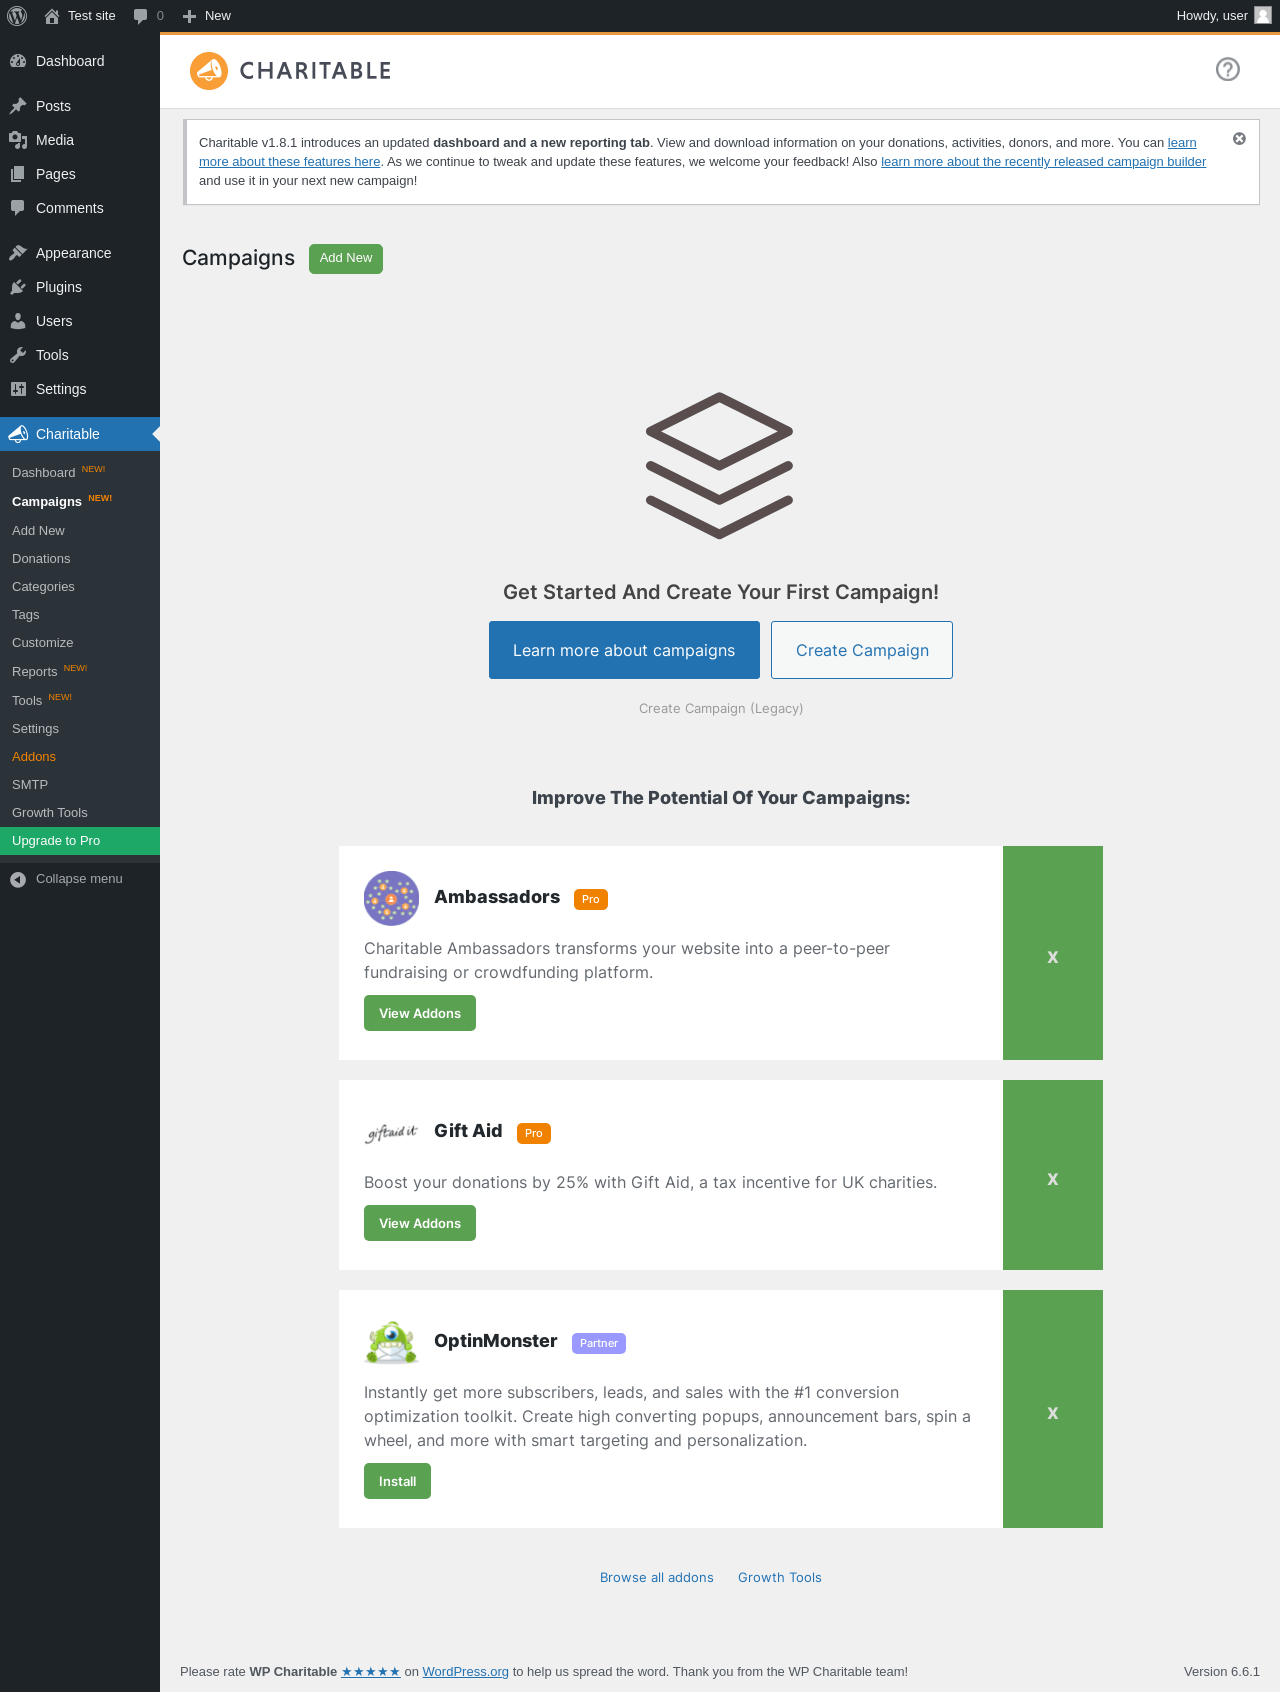Screen dimensions: 1280x1692
Task: Click Install button for OptinMonster
Action: point(397,1481)
